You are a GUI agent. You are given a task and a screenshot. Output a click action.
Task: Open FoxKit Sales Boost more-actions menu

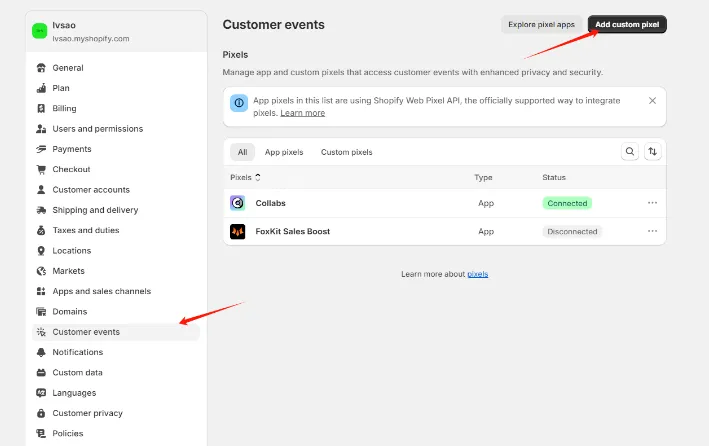click(652, 231)
